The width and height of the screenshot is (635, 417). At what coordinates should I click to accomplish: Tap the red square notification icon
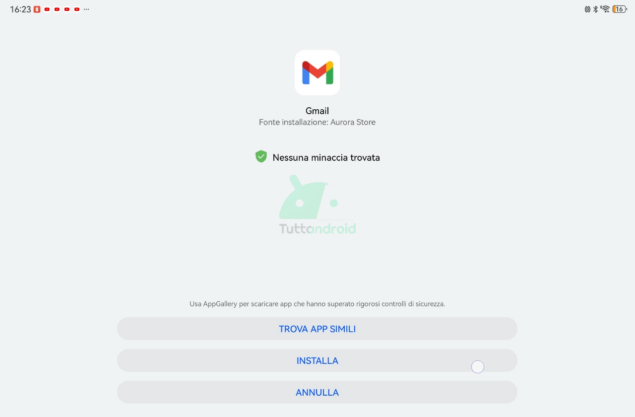pyautogui.click(x=37, y=9)
